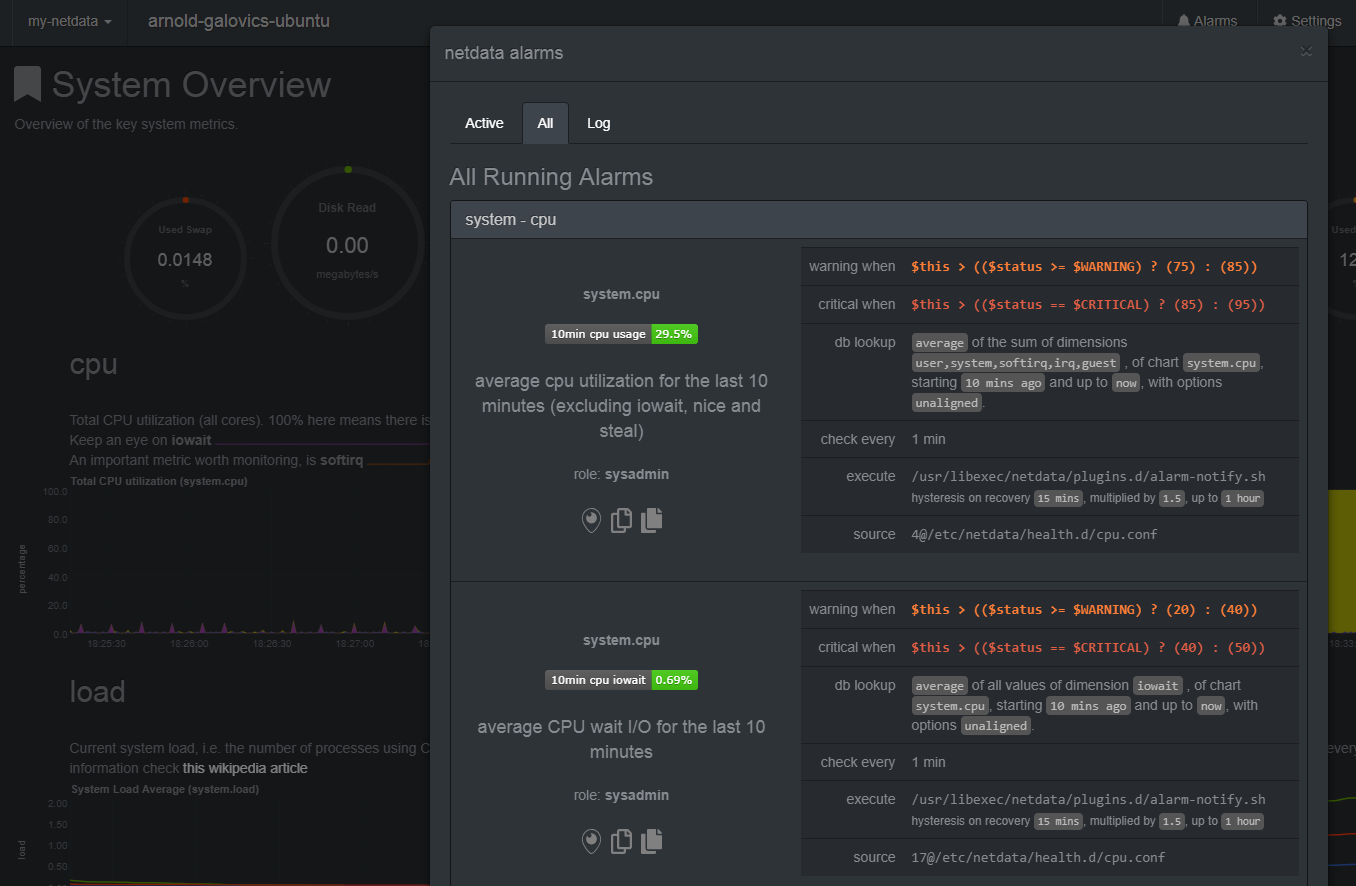Click the pin-shaped icon under the cpu iowait alarm
The width and height of the screenshot is (1356, 886).
(592, 841)
